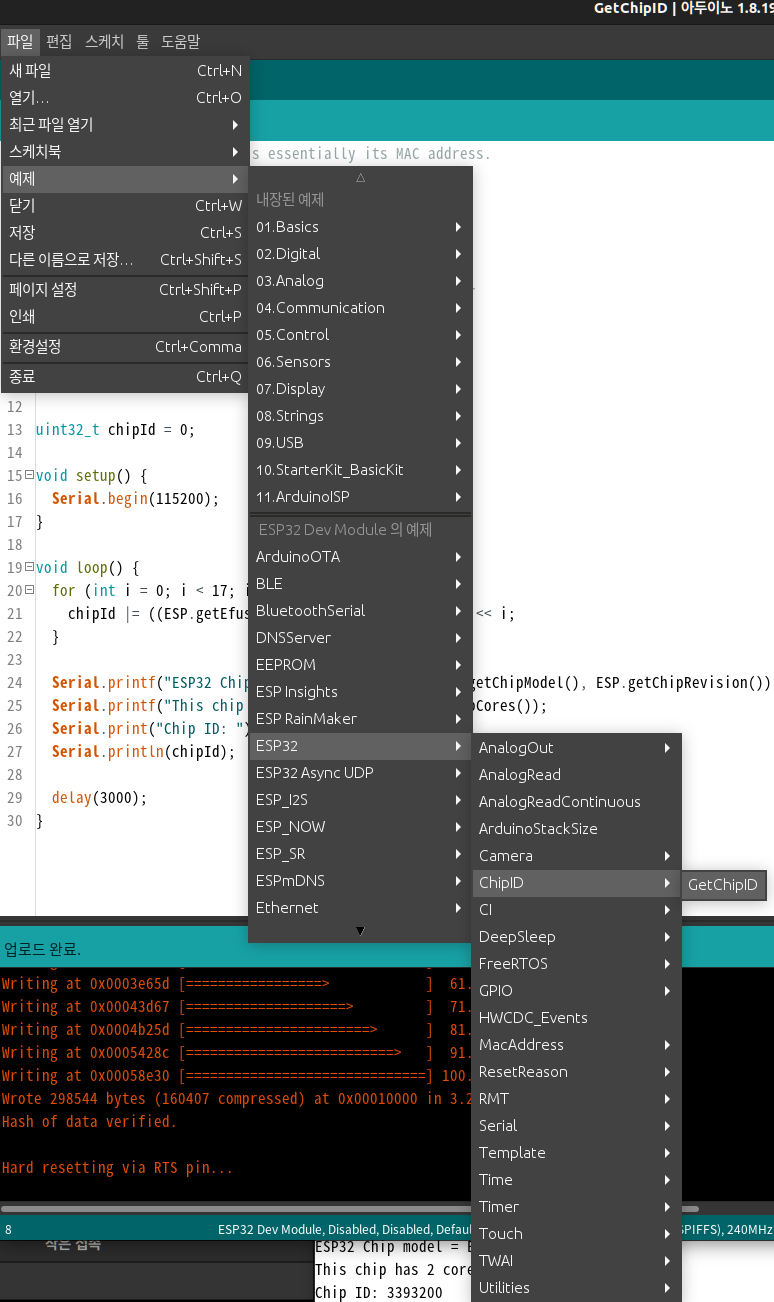
Task: Open the 편집 menu
Action: (x=59, y=42)
